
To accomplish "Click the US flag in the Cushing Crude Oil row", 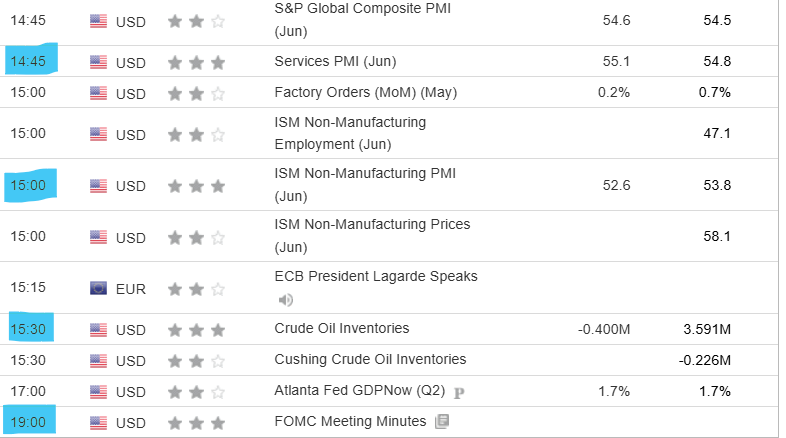I will (x=98, y=360).
